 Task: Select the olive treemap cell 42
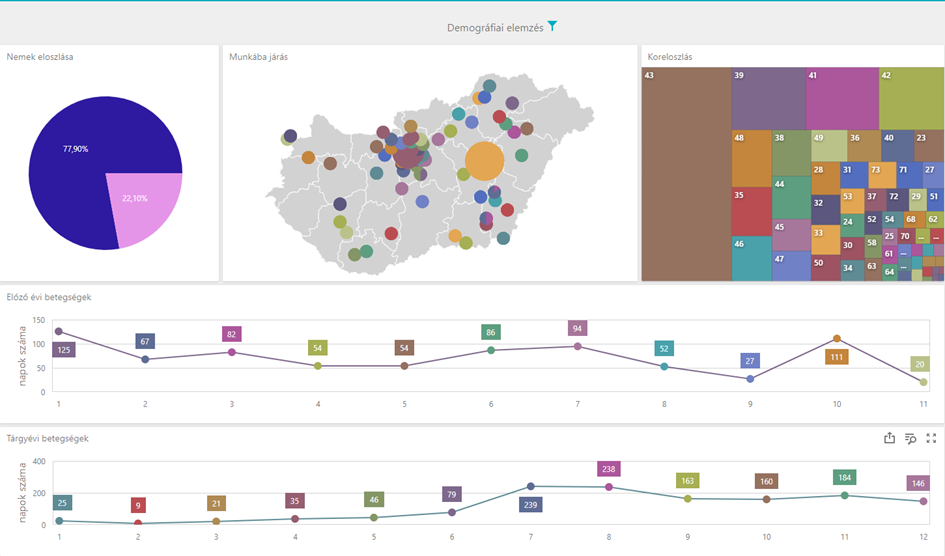point(911,98)
